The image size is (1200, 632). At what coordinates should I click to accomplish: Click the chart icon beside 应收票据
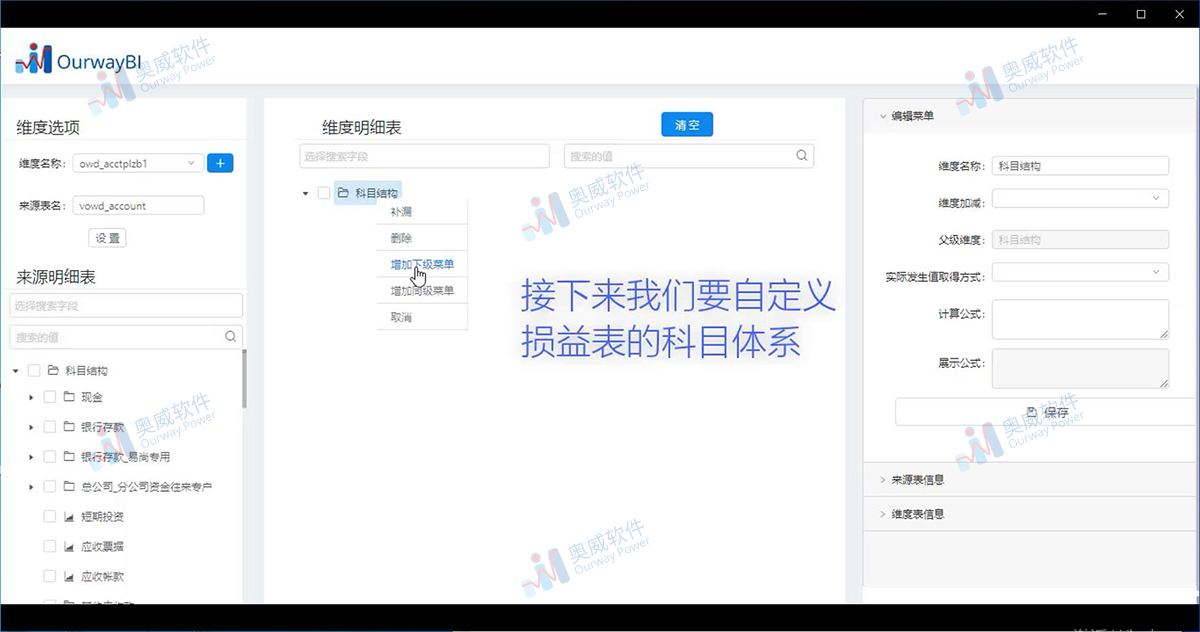[69, 547]
